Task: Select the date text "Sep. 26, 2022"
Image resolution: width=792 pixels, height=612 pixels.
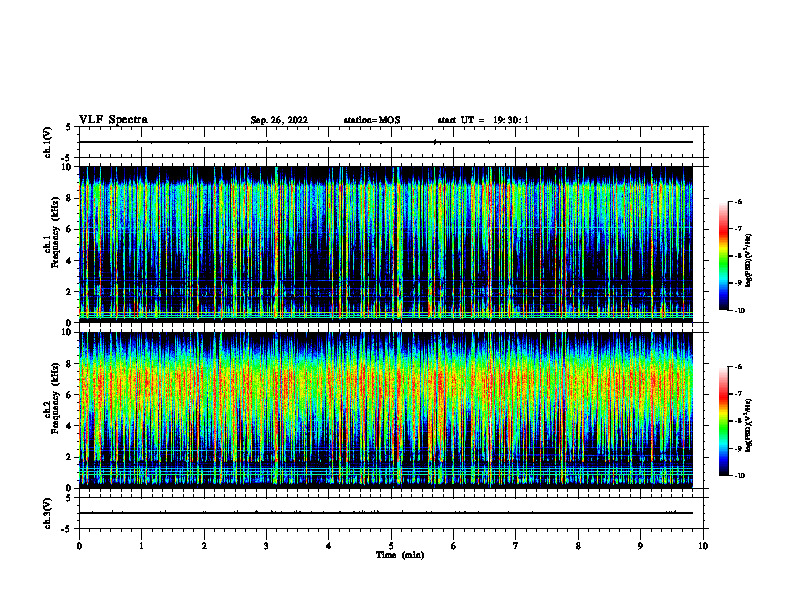Action: 279,120
